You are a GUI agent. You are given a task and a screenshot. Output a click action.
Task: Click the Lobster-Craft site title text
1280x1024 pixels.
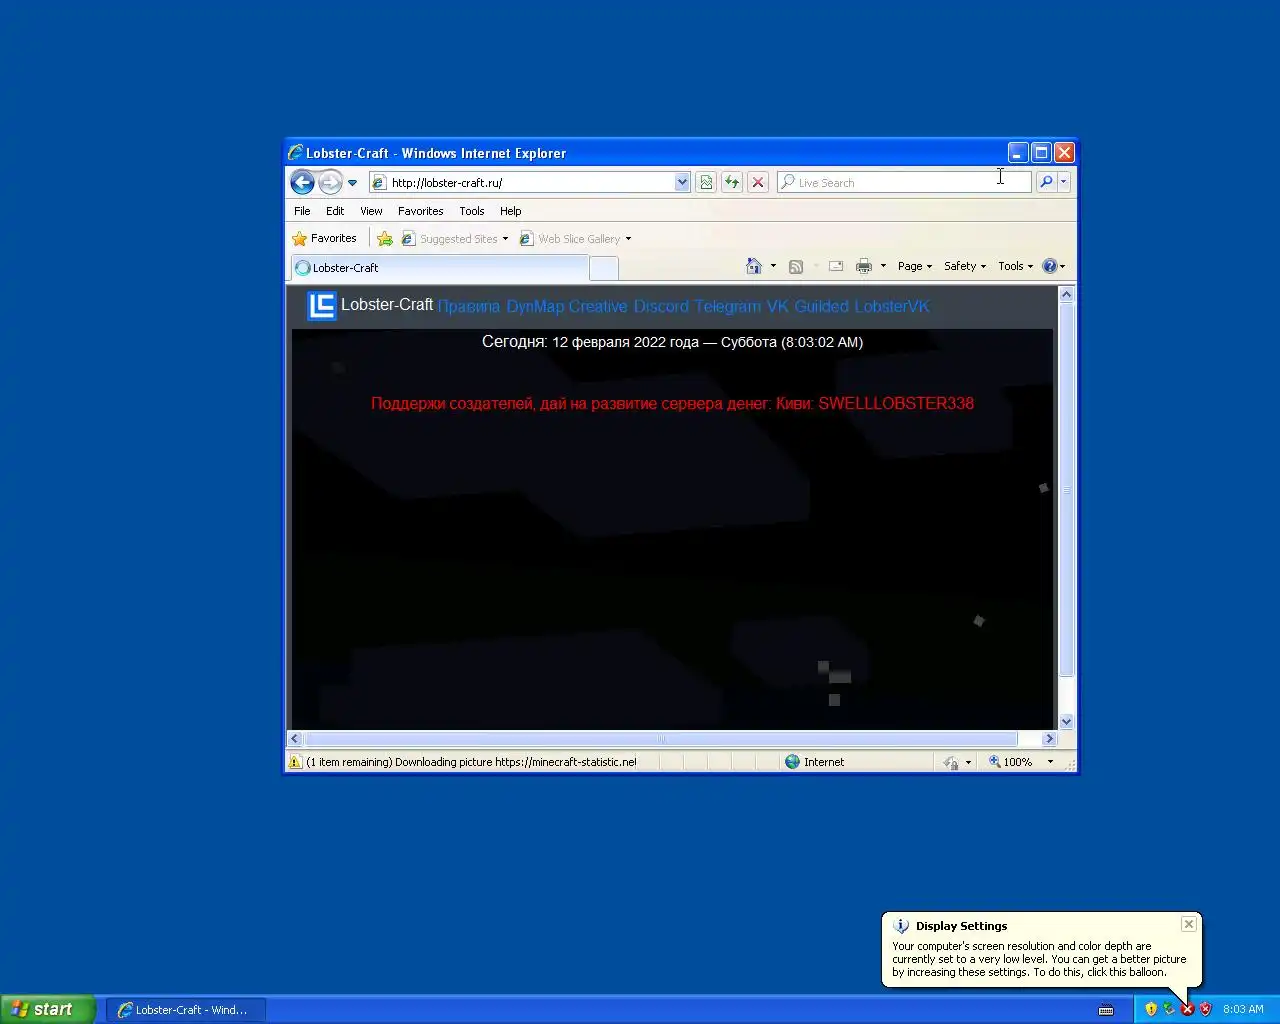pos(387,305)
